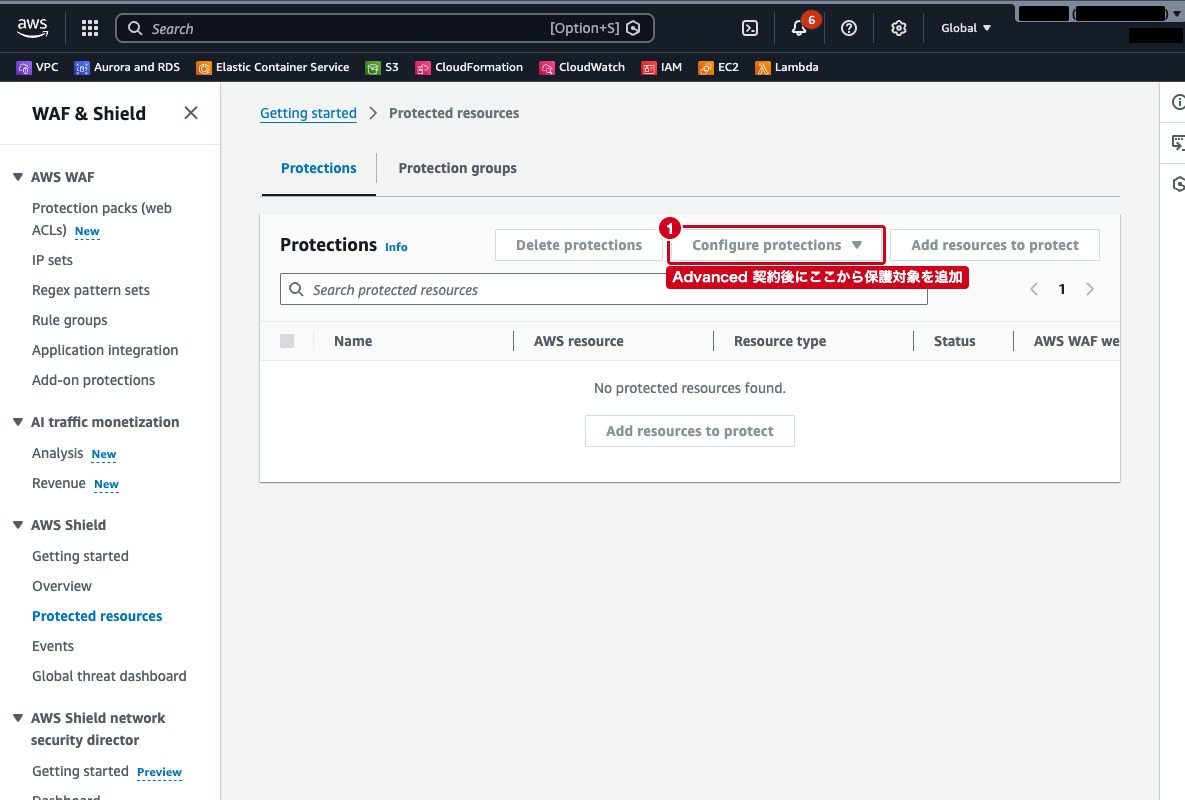This screenshot has width=1185, height=800.
Task: Switch to the Protections tab
Action: (x=319, y=168)
